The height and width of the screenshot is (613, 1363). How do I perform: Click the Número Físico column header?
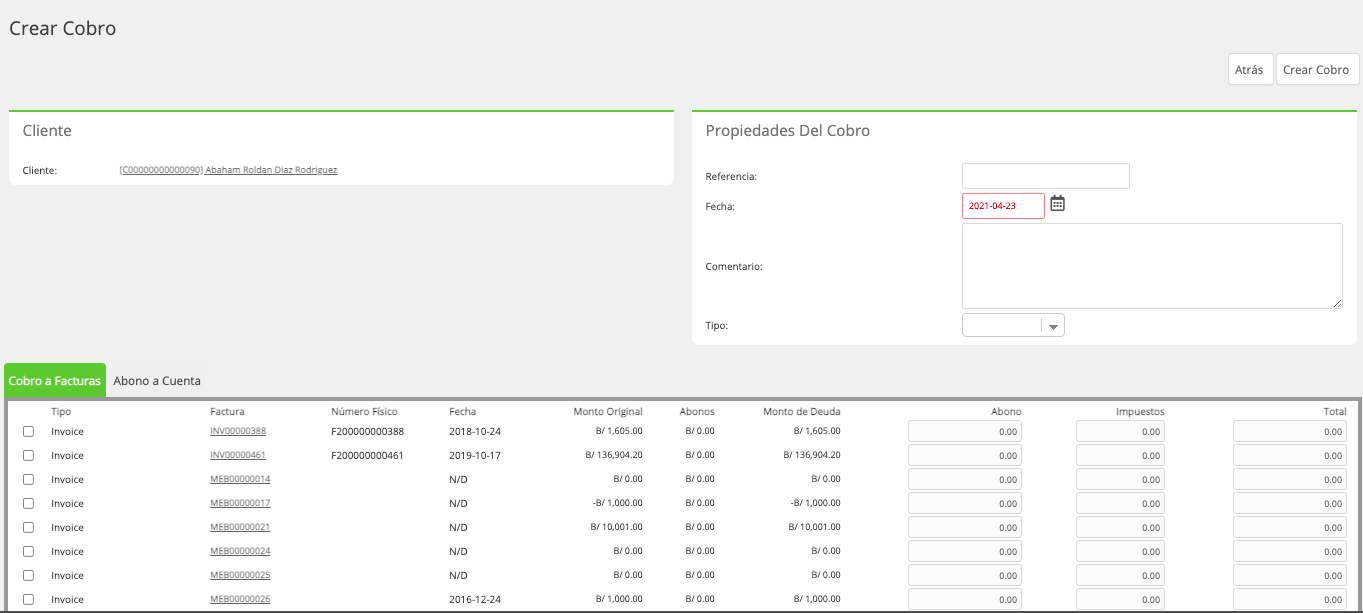click(364, 411)
